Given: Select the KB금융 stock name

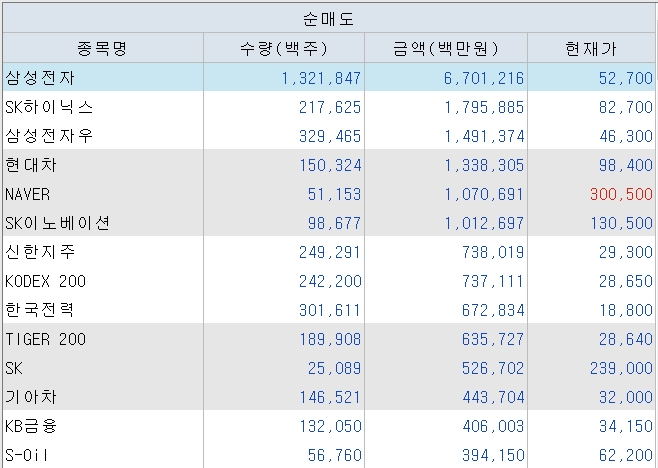Looking at the screenshot, I should (31, 426).
